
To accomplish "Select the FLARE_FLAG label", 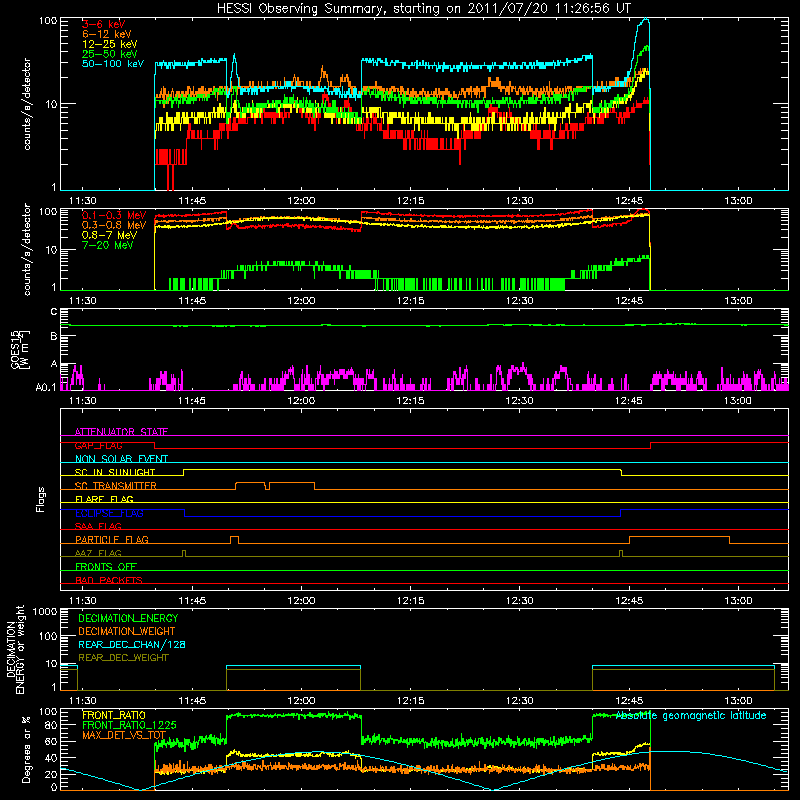I will (104, 499).
